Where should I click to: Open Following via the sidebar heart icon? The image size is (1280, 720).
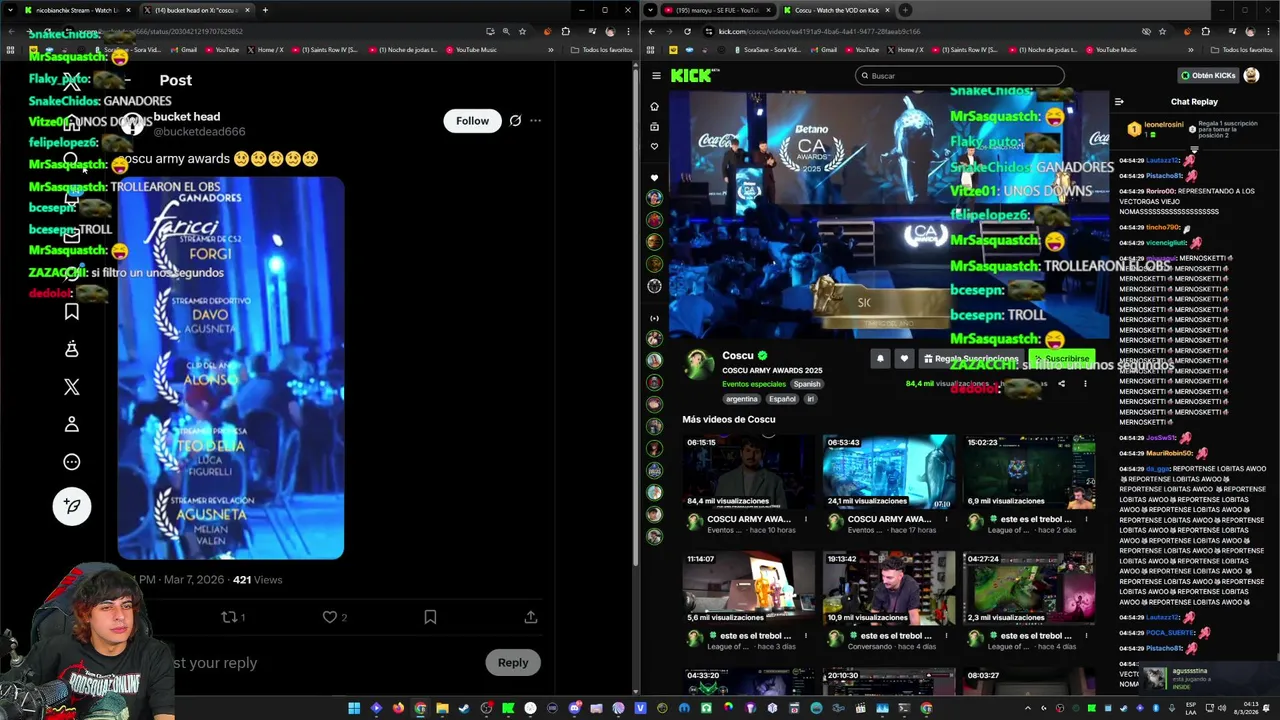(x=654, y=147)
